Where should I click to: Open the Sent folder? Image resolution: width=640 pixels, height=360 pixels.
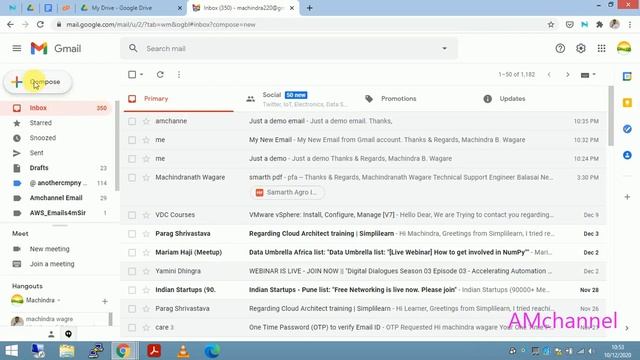[36, 153]
